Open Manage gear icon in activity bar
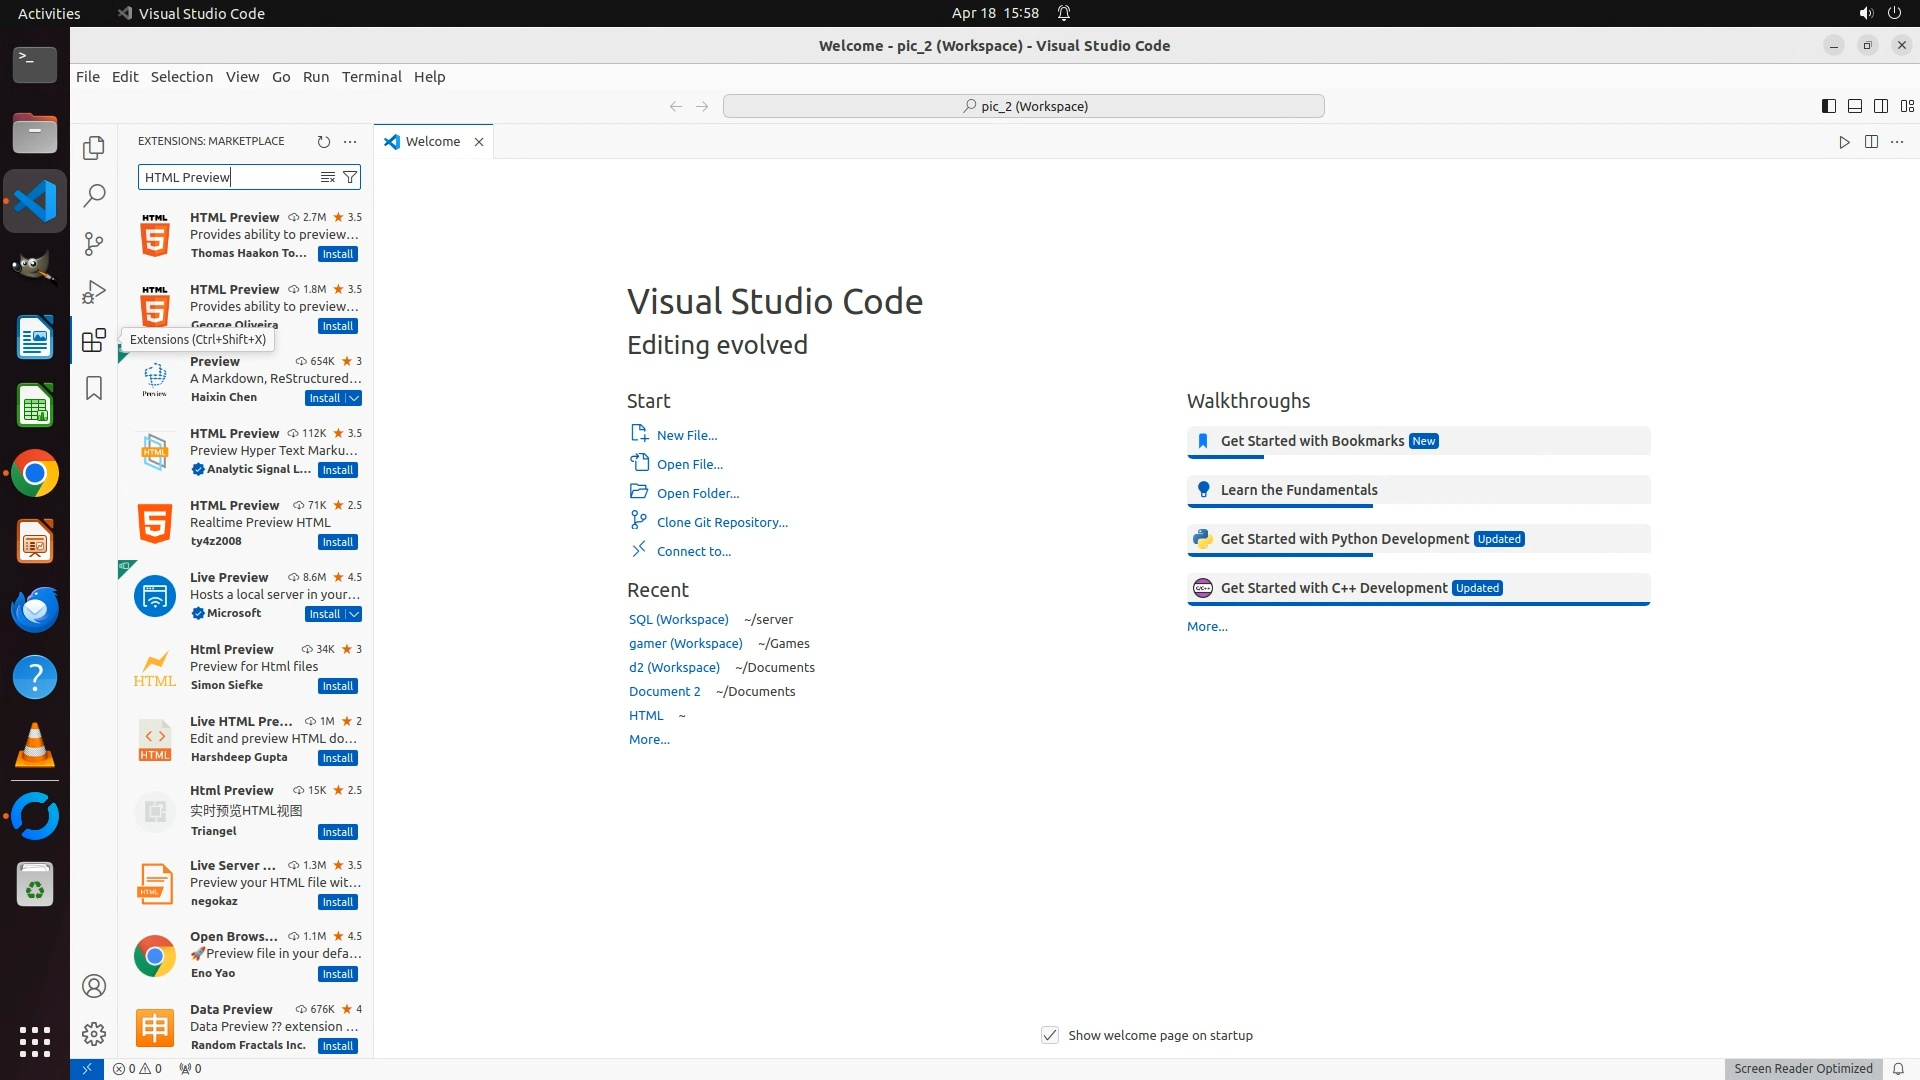The width and height of the screenshot is (1920, 1080). 94,1033
